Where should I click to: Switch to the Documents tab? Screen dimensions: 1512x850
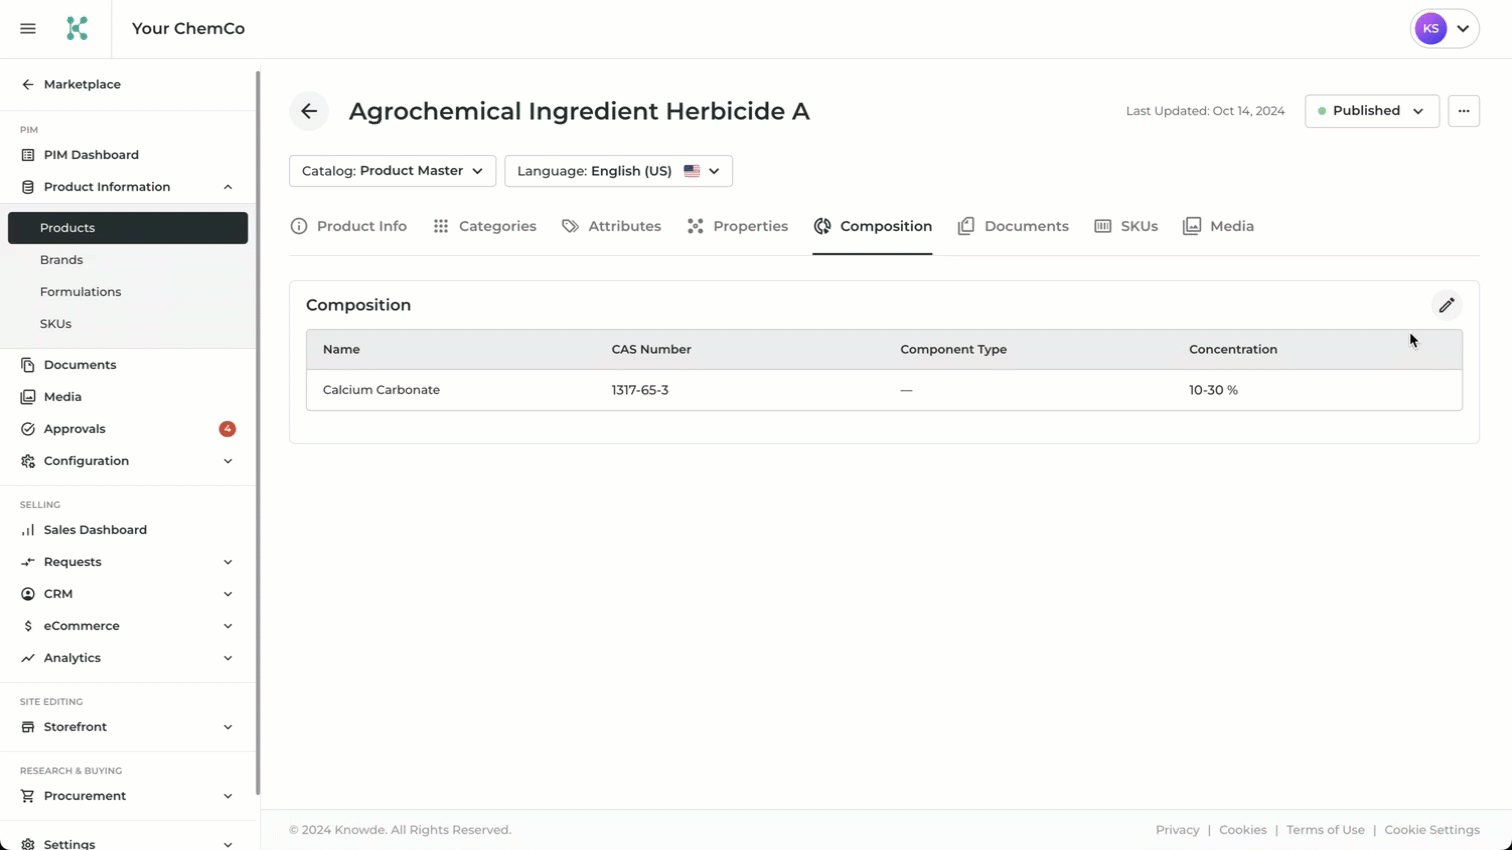1013,226
